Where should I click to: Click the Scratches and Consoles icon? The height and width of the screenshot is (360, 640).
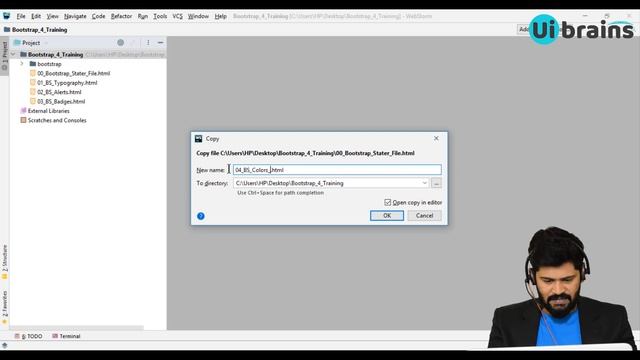click(23, 120)
